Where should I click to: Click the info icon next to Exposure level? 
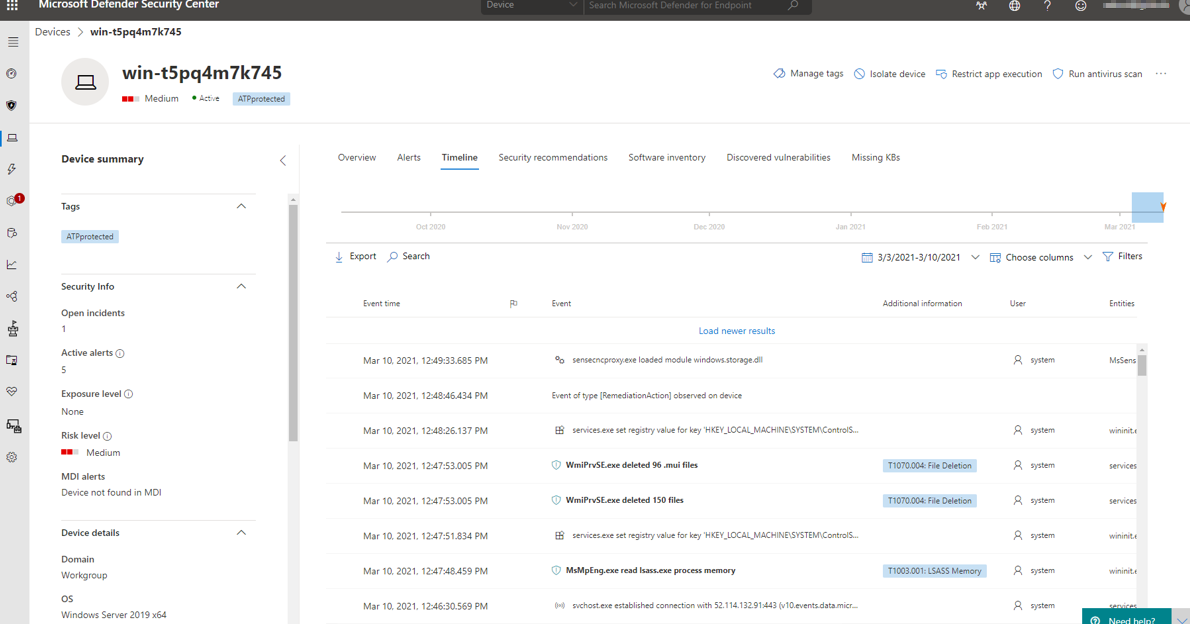click(x=128, y=394)
